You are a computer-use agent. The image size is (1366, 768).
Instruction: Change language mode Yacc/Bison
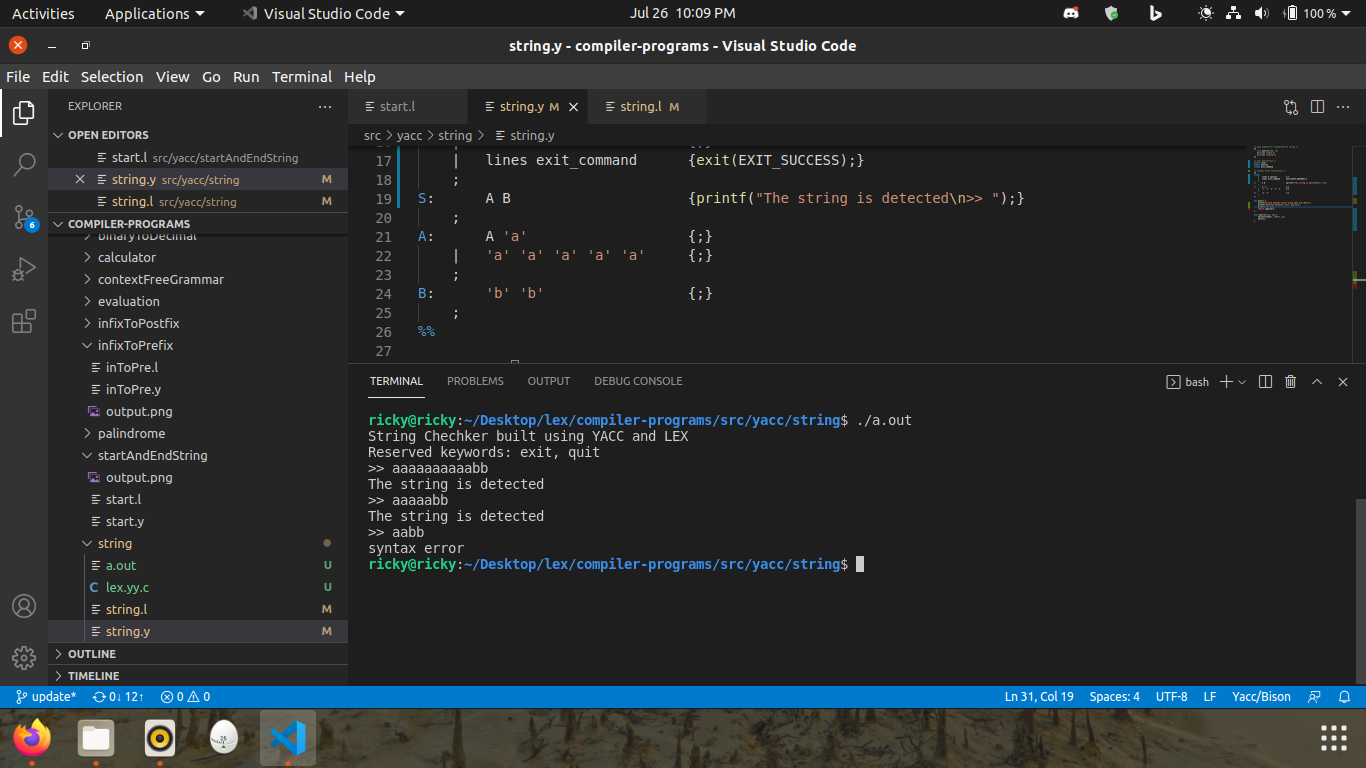1261,697
